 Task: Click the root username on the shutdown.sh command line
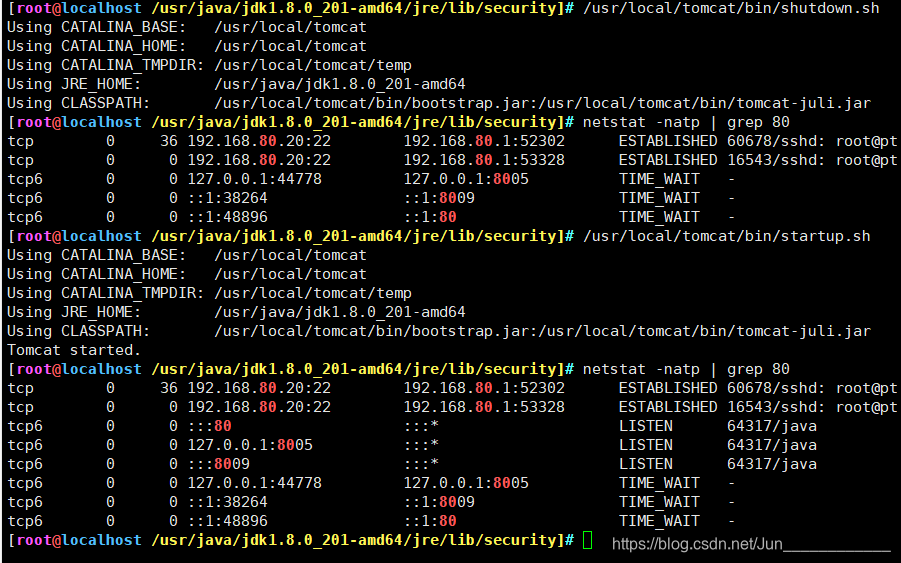[34, 8]
